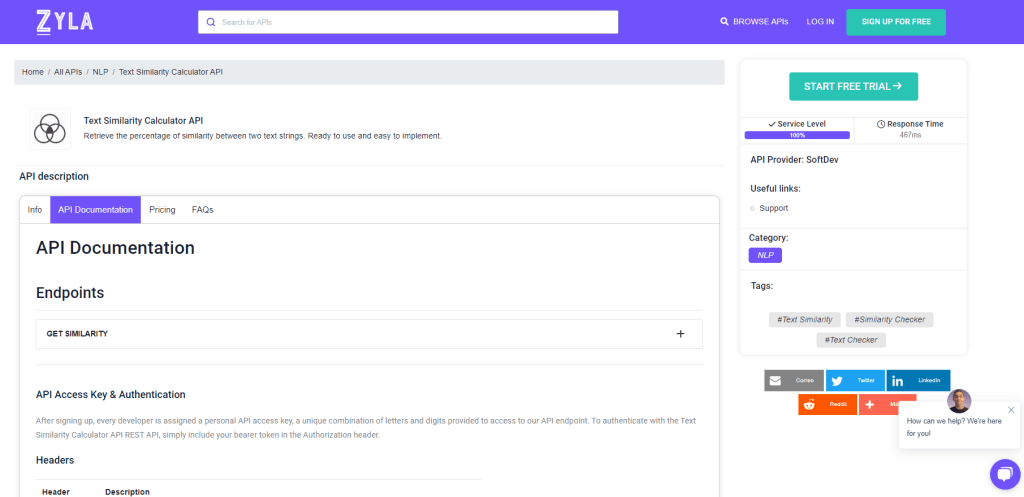The image size is (1024, 497).
Task: Go to Home breadcrumb
Action: [33, 72]
